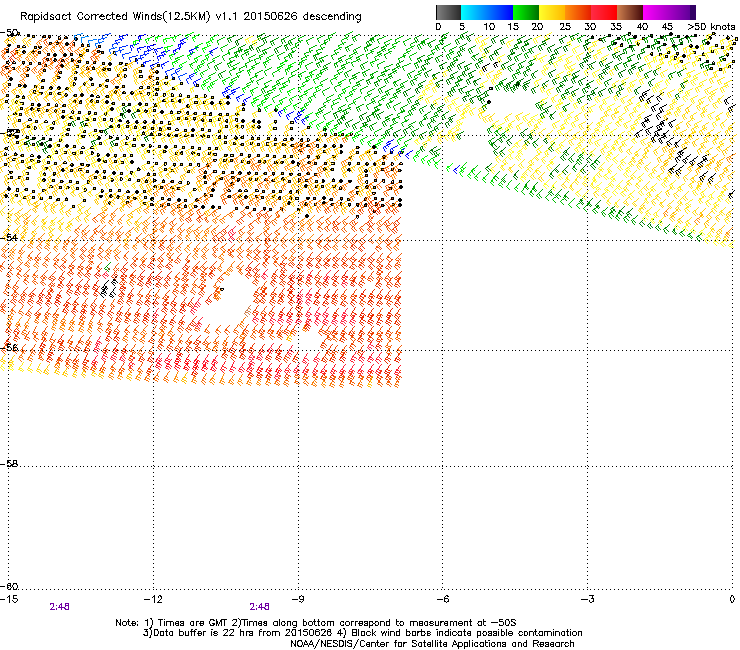740x650 pixels.
Task: Click the brown 35-40 knots legend segment
Action: (630, 12)
